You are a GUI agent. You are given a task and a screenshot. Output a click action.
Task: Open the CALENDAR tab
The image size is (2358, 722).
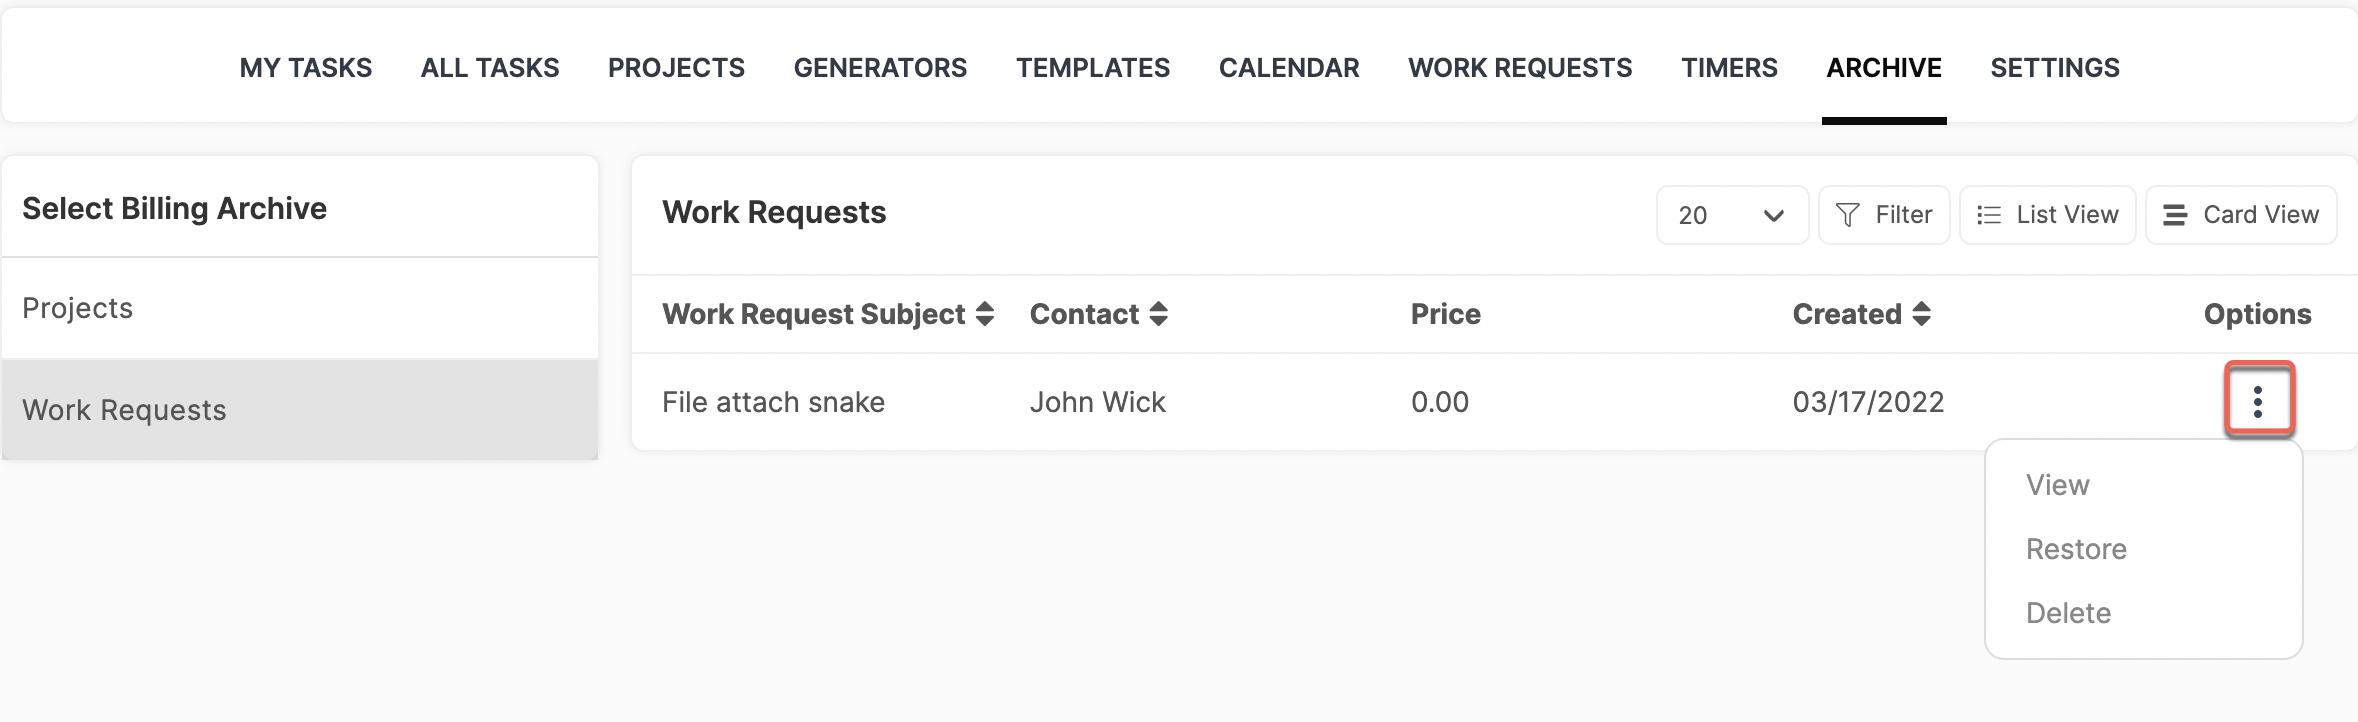(1289, 68)
